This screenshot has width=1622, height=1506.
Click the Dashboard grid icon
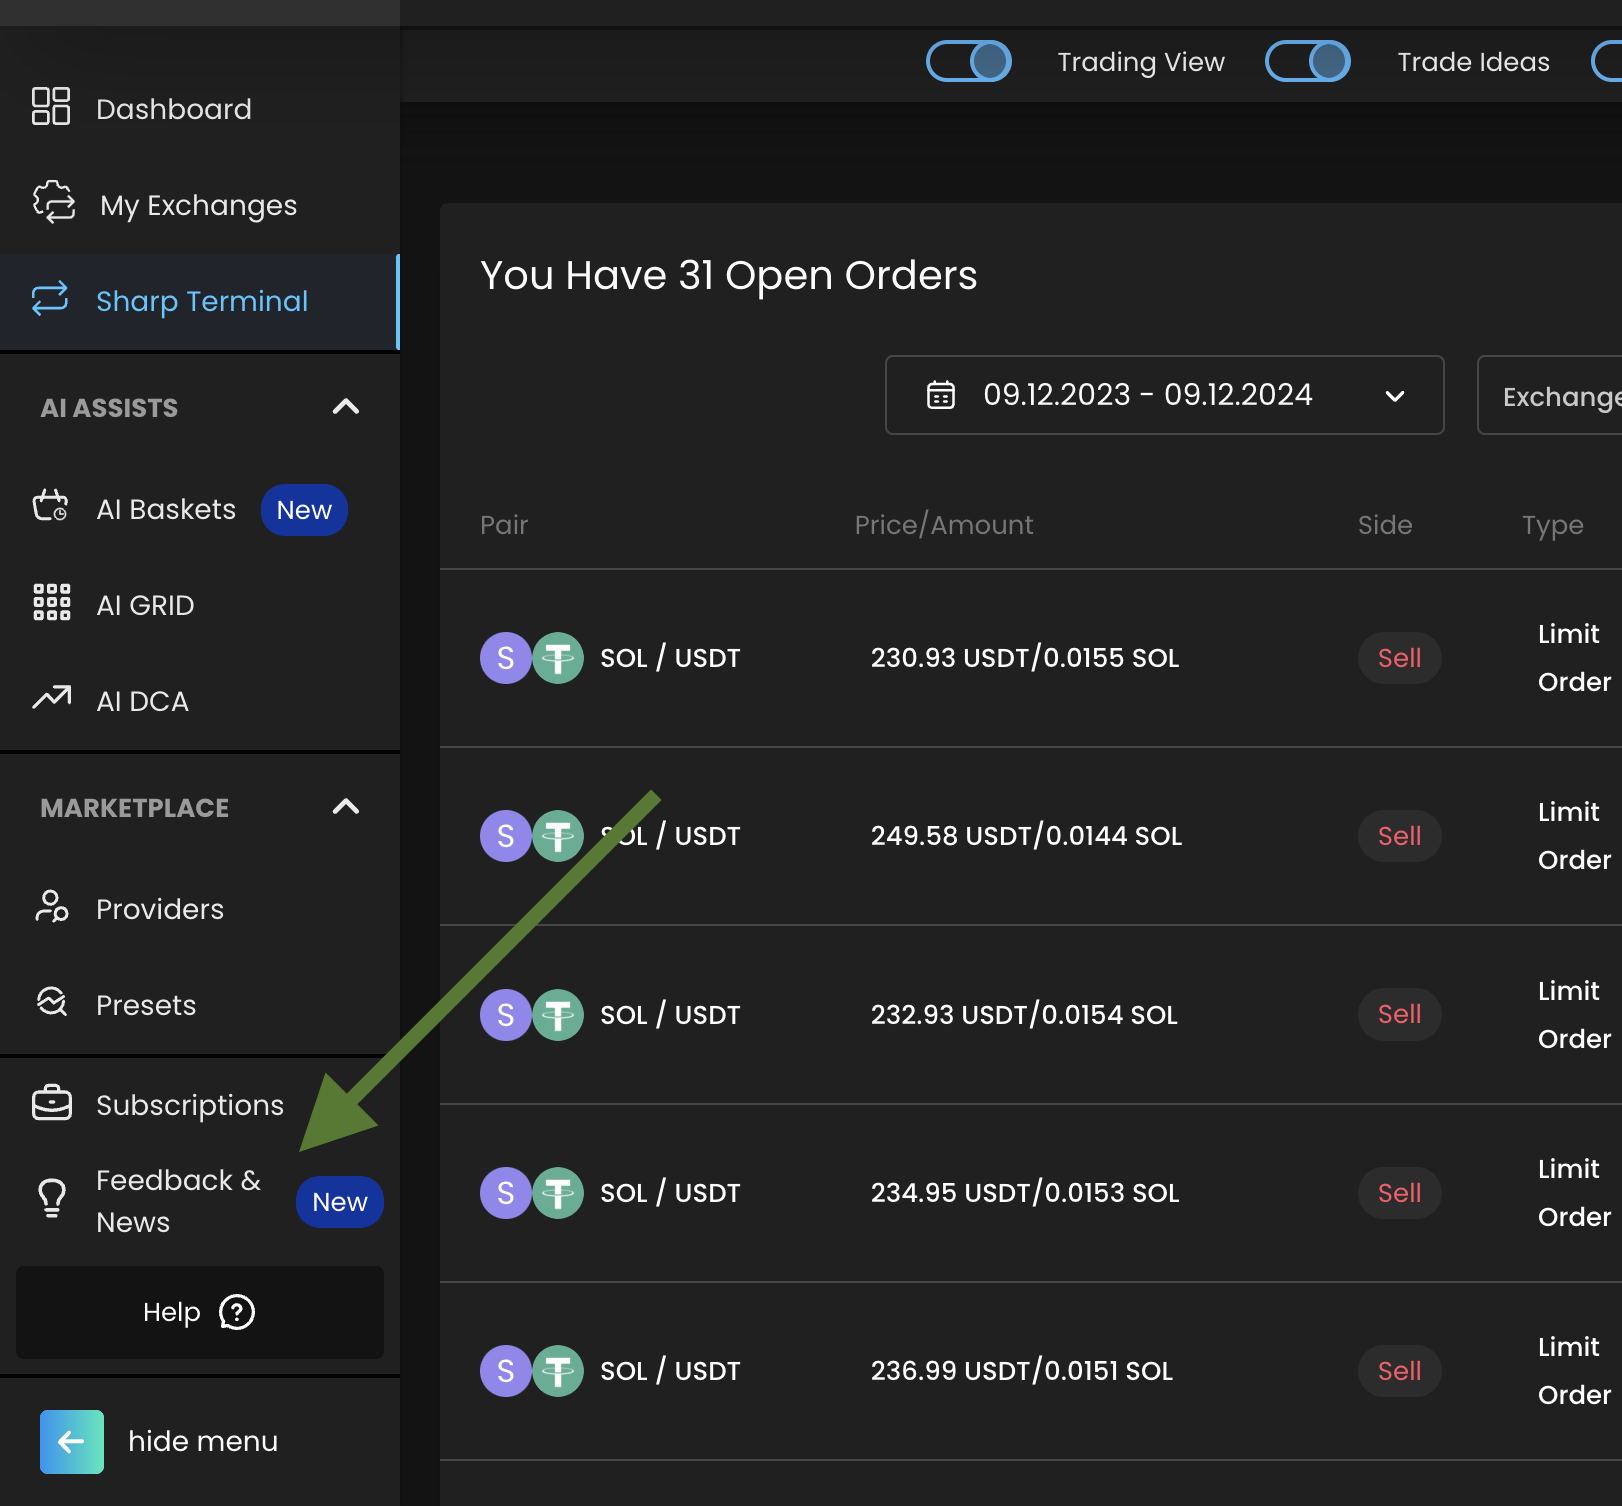pos(51,106)
